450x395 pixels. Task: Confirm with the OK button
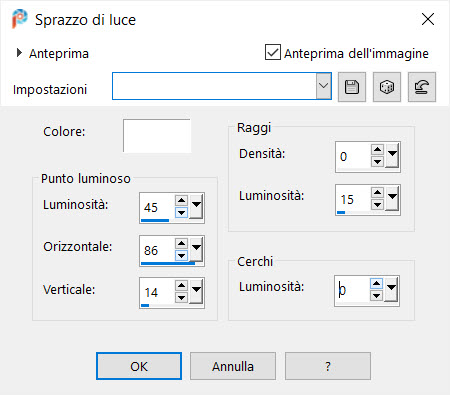[139, 366]
